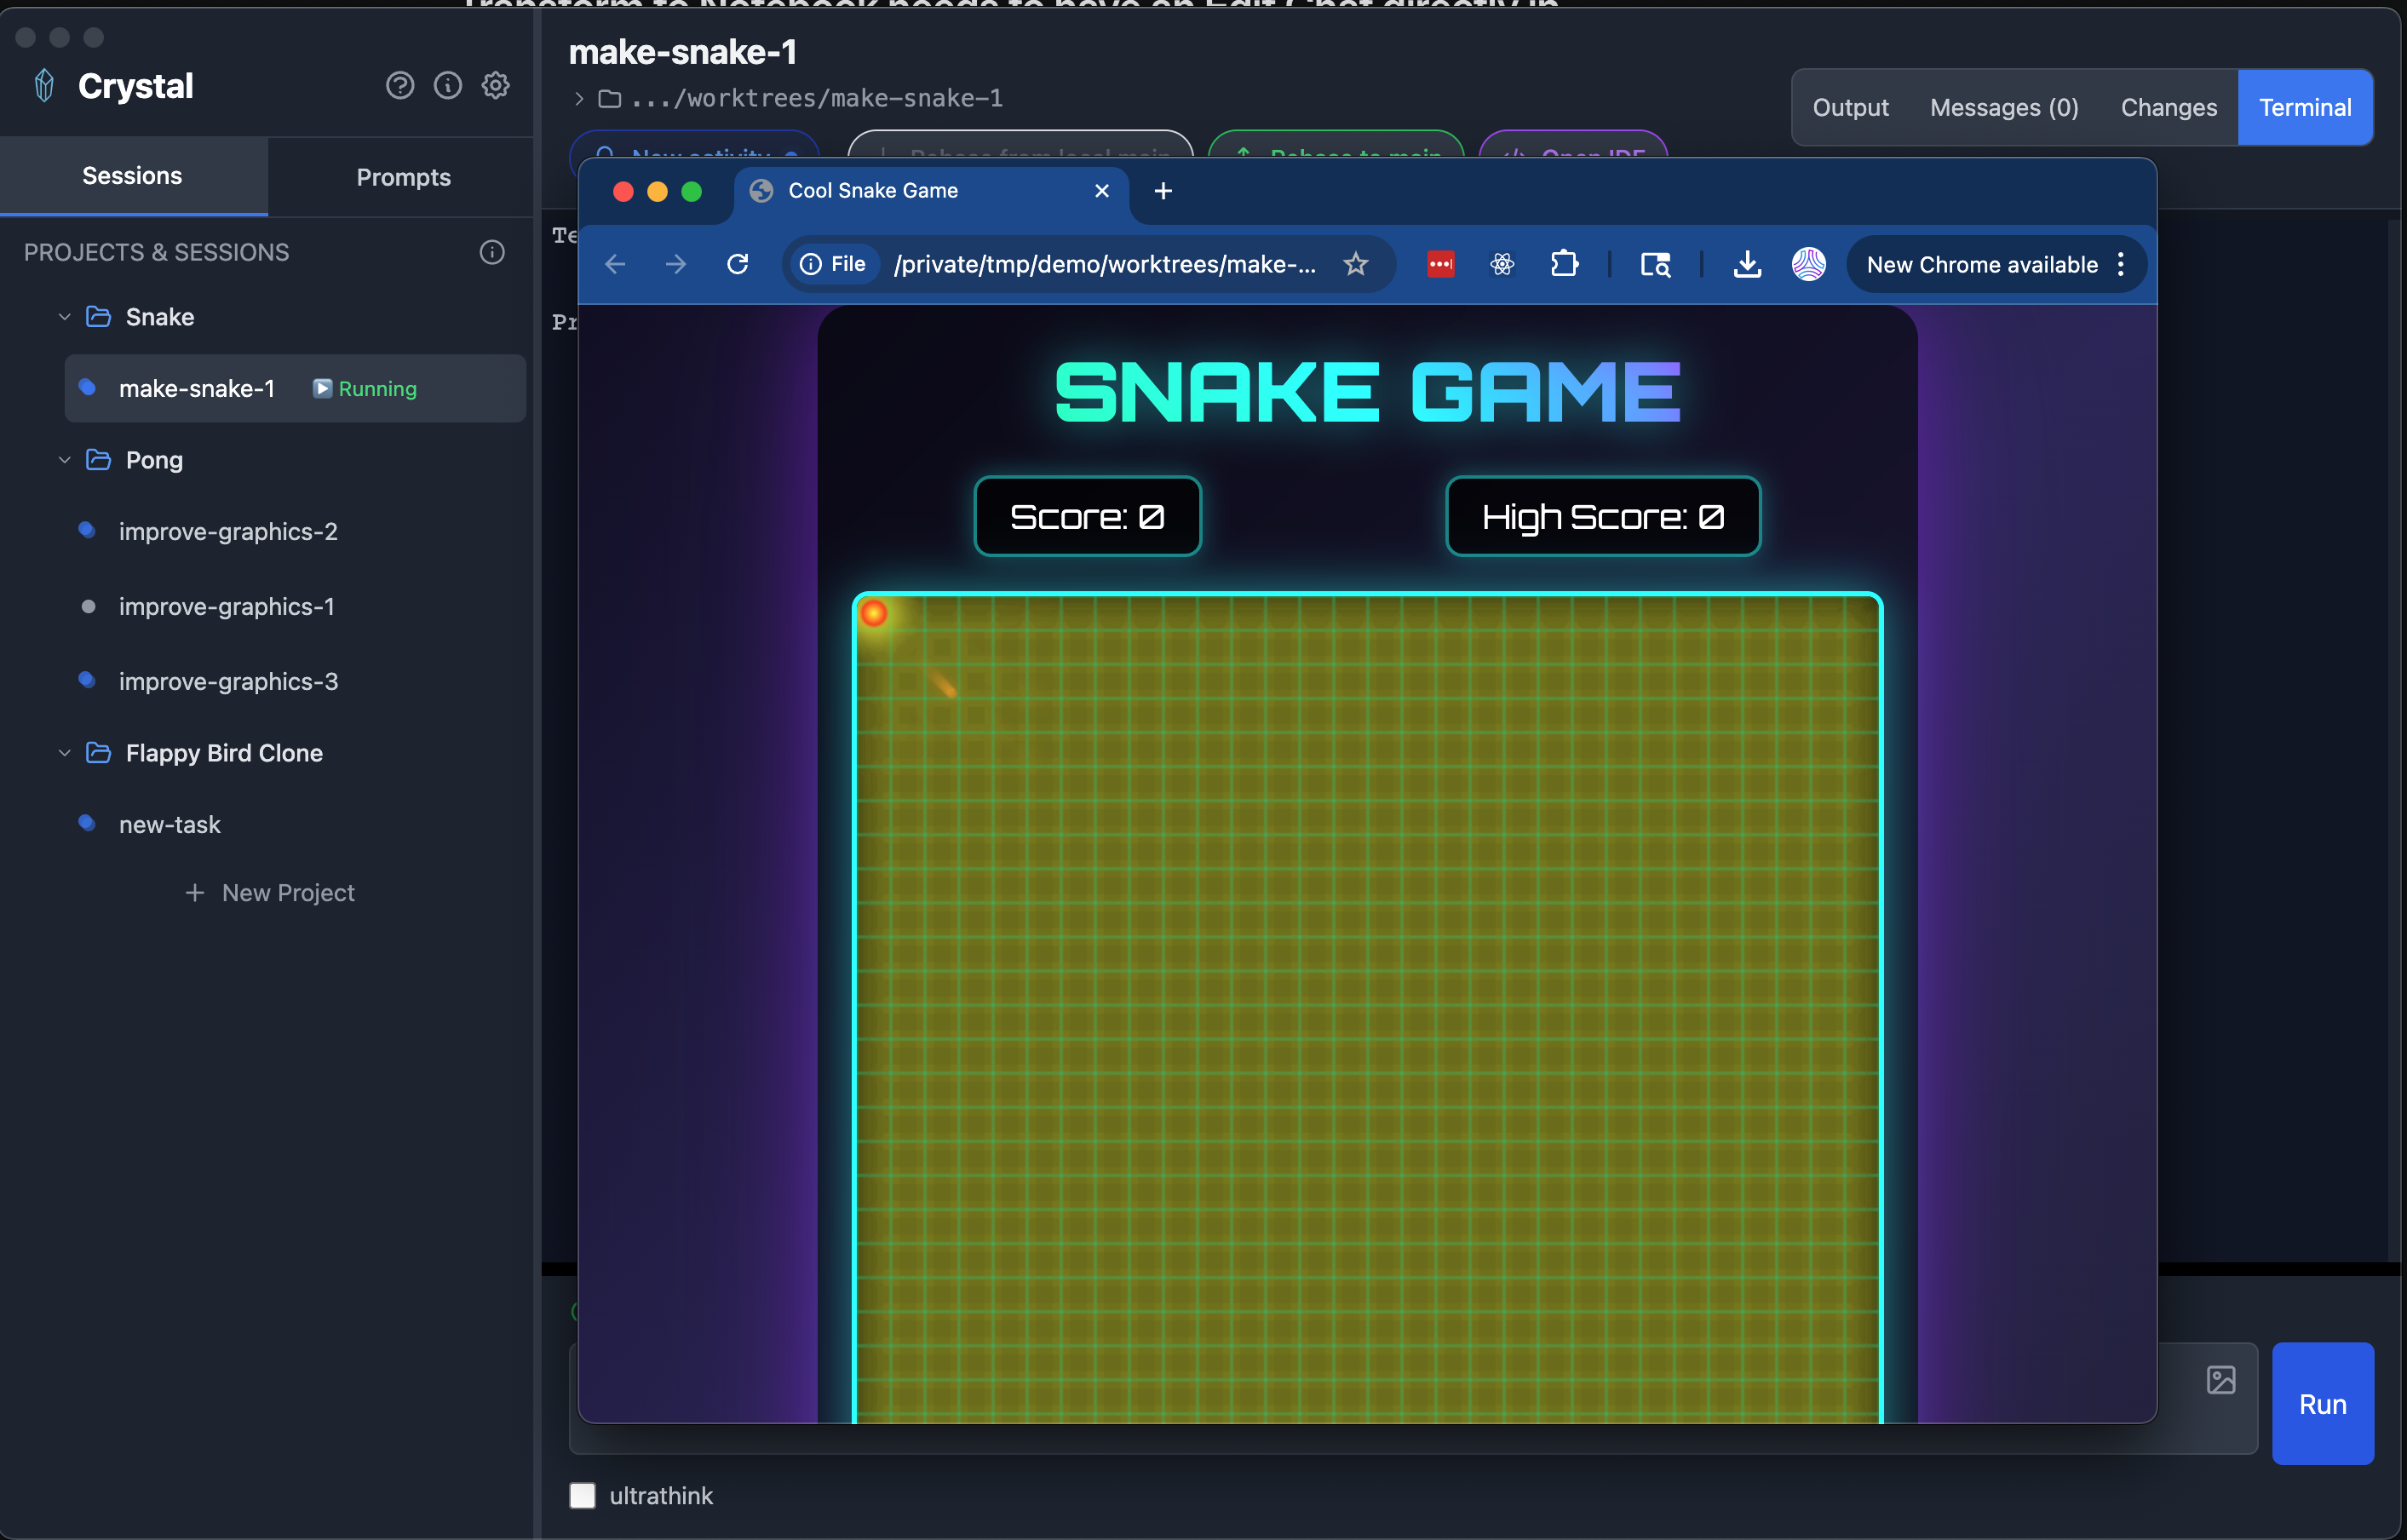Select the improve-graphics-2 session
This screenshot has height=1540, width=2407.
coord(228,531)
